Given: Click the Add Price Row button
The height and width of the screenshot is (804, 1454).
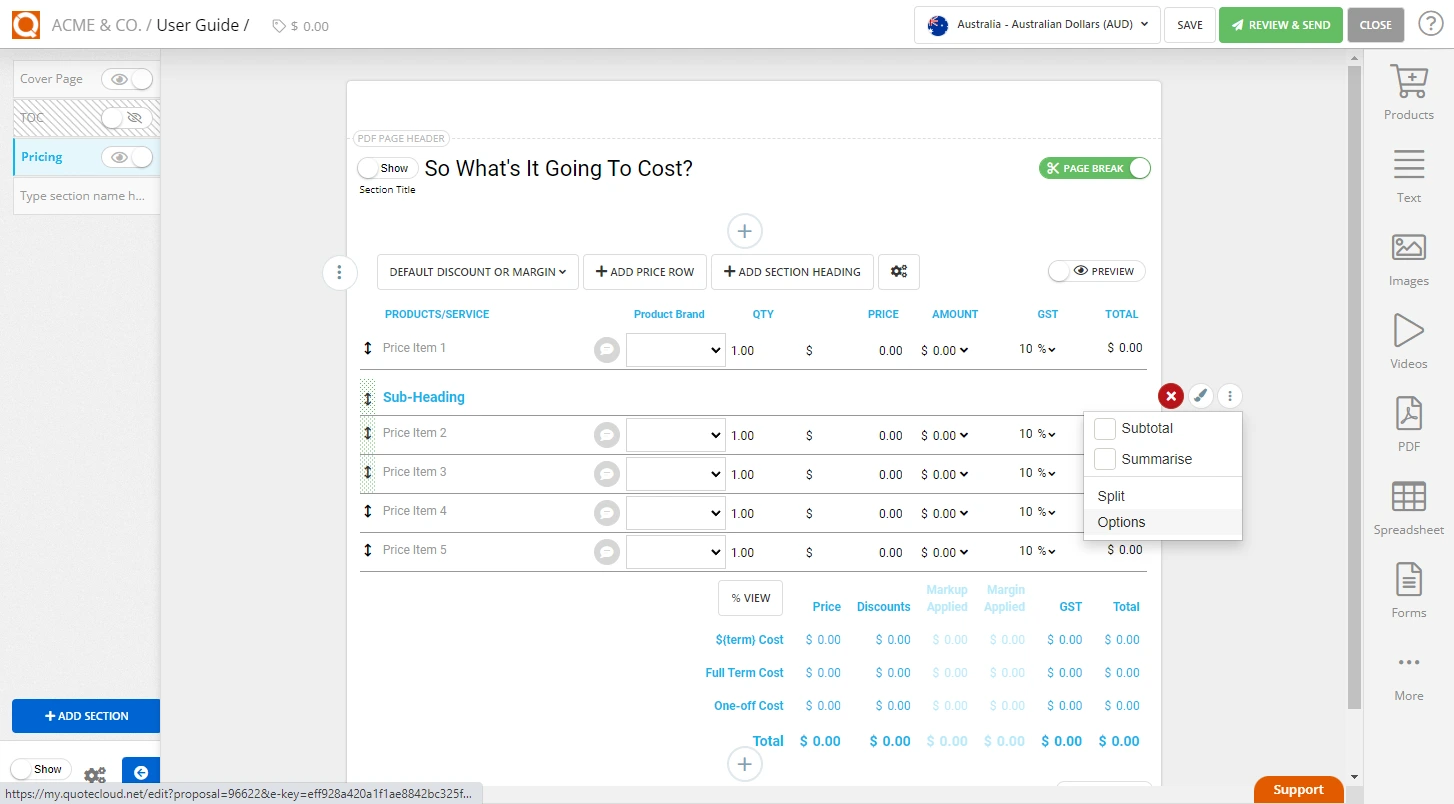Looking at the screenshot, I should point(644,271).
